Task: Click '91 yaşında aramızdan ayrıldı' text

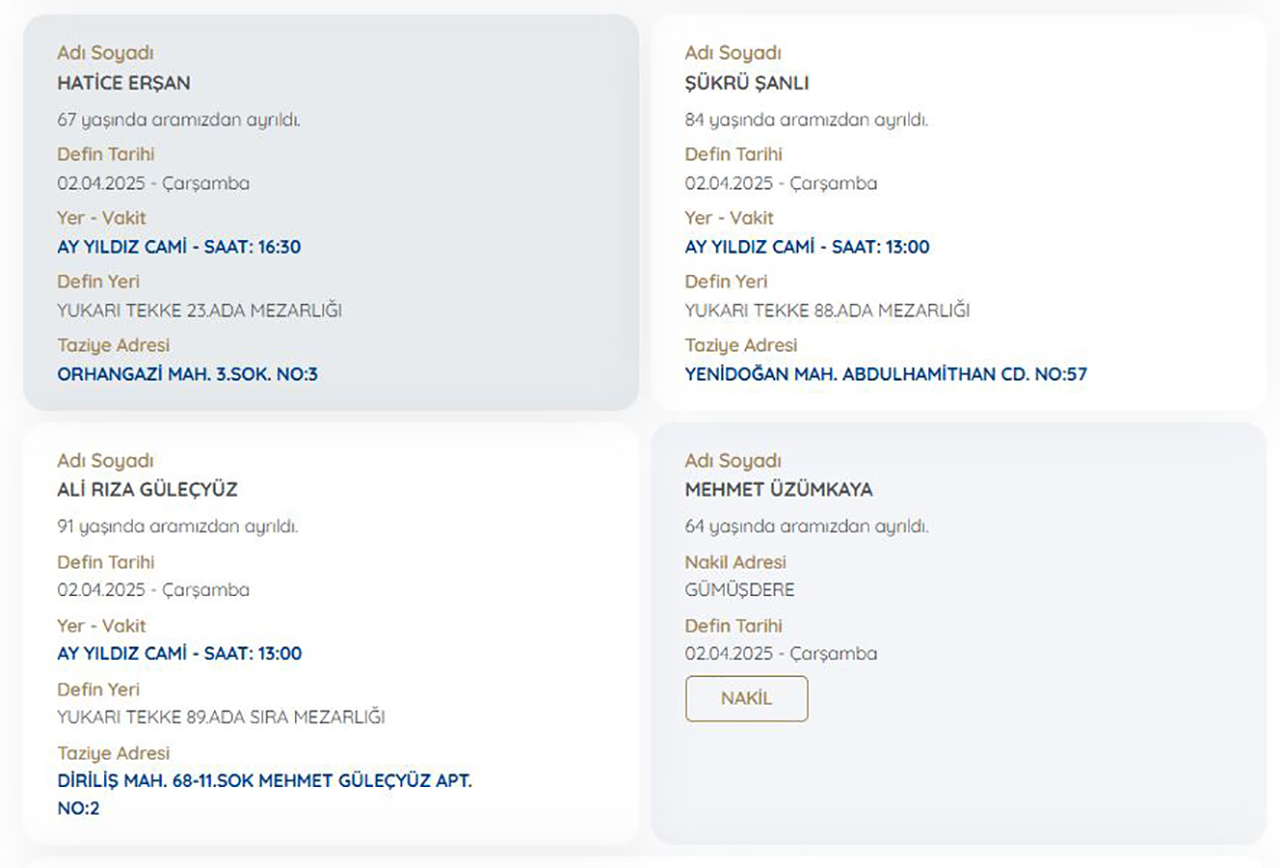Action: click(177, 527)
